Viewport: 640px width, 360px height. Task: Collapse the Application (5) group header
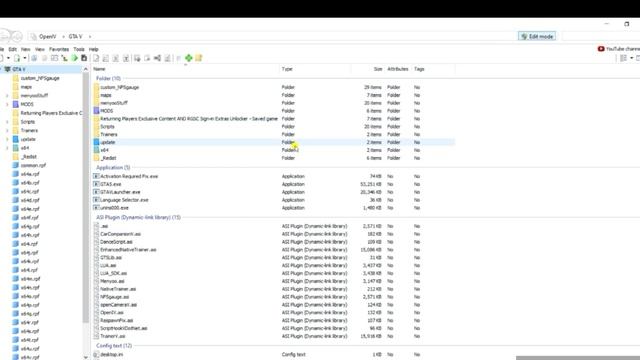[x=113, y=168]
